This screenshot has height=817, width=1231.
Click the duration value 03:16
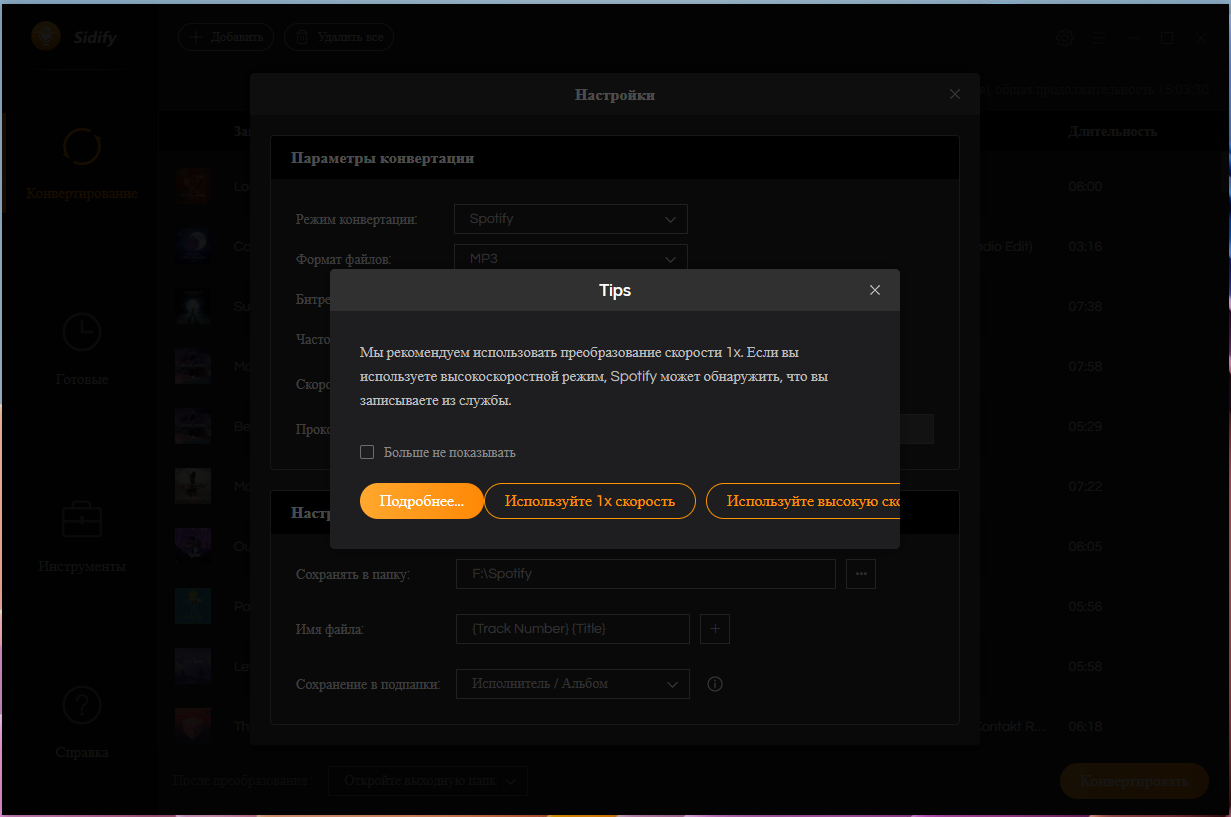[x=1085, y=247]
